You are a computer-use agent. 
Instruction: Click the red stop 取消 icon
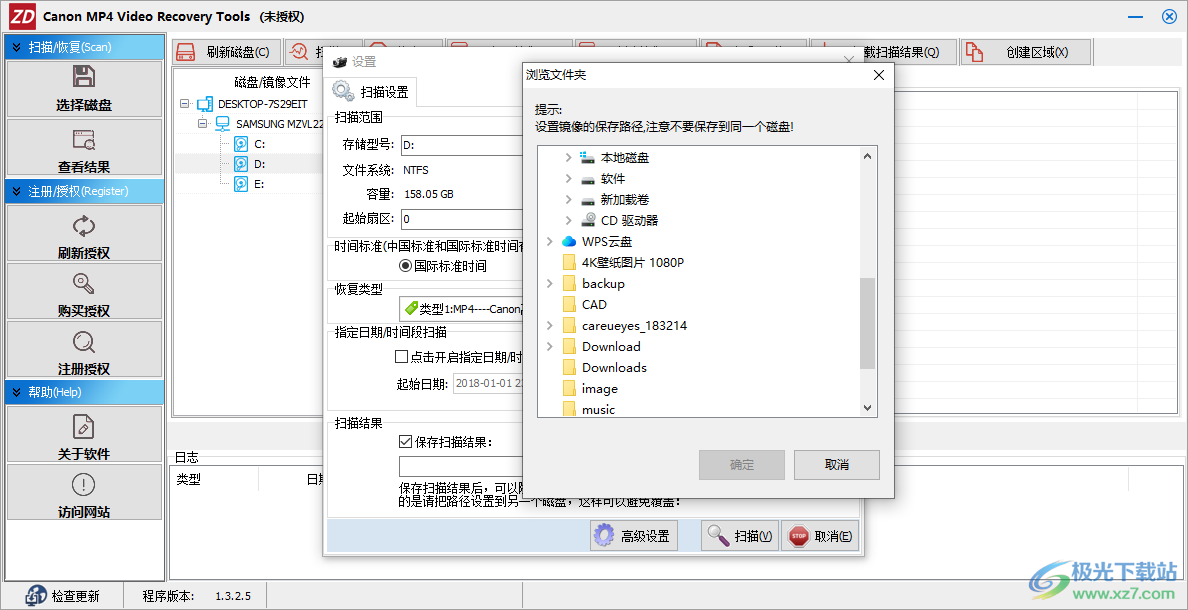tap(799, 536)
